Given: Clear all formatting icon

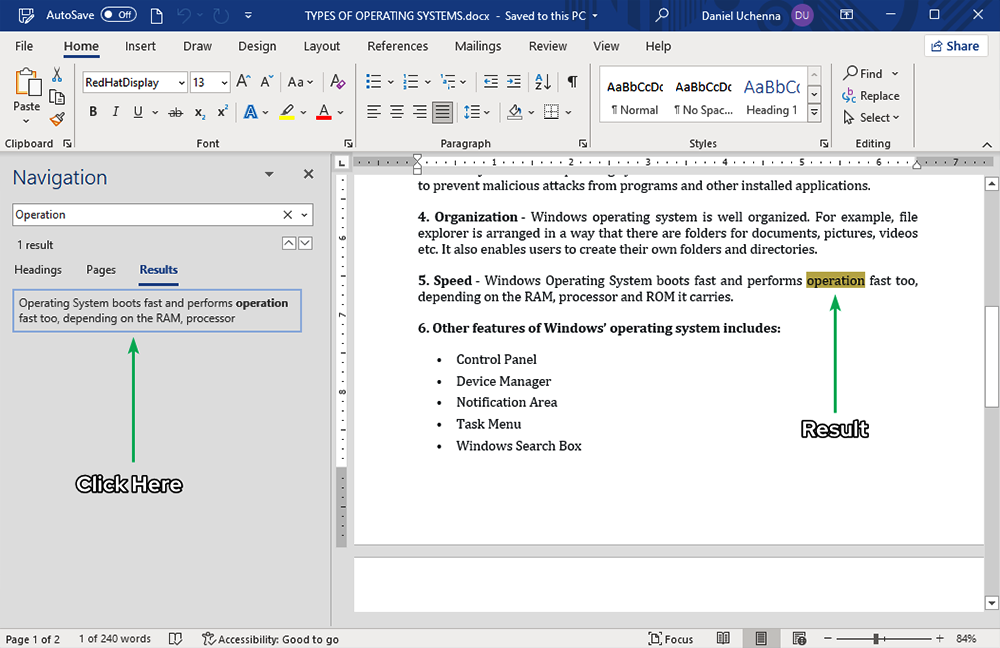Looking at the screenshot, I should pyautogui.click(x=337, y=82).
